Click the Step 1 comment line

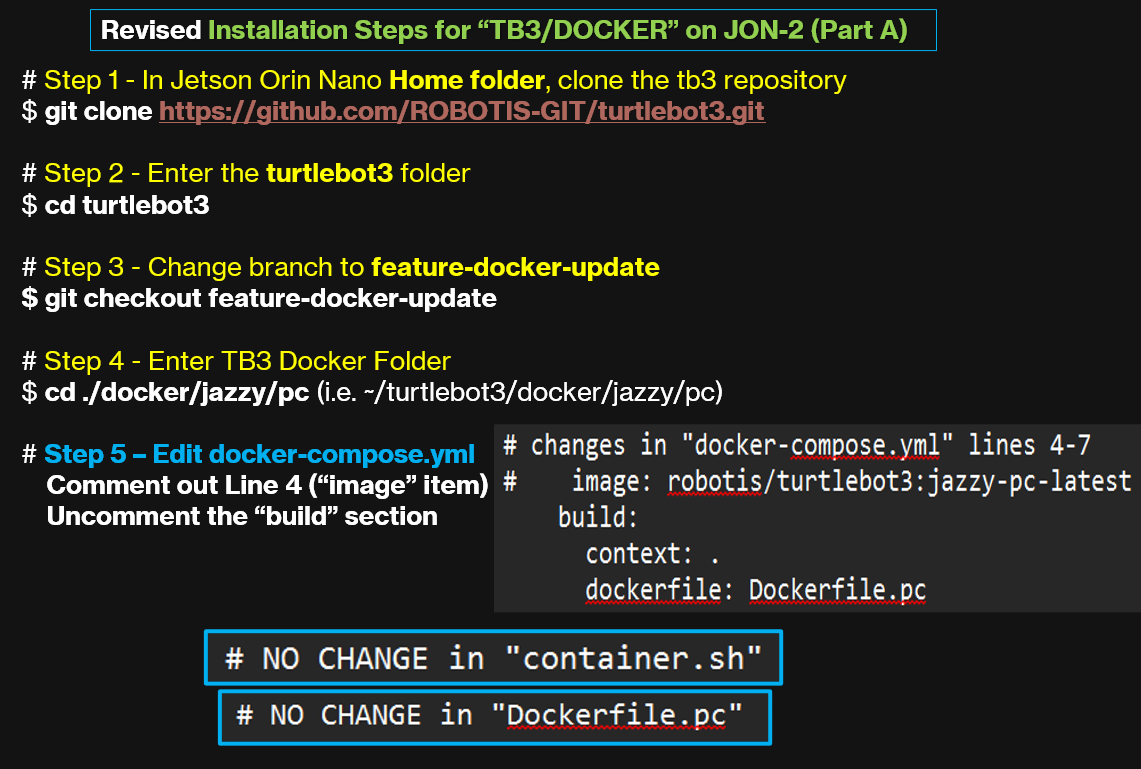pos(434,80)
